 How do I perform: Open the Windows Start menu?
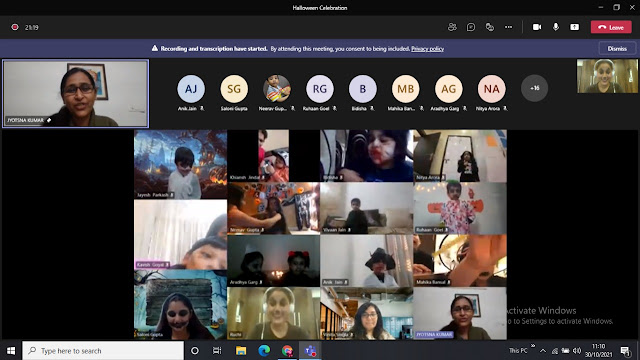pos(11,351)
